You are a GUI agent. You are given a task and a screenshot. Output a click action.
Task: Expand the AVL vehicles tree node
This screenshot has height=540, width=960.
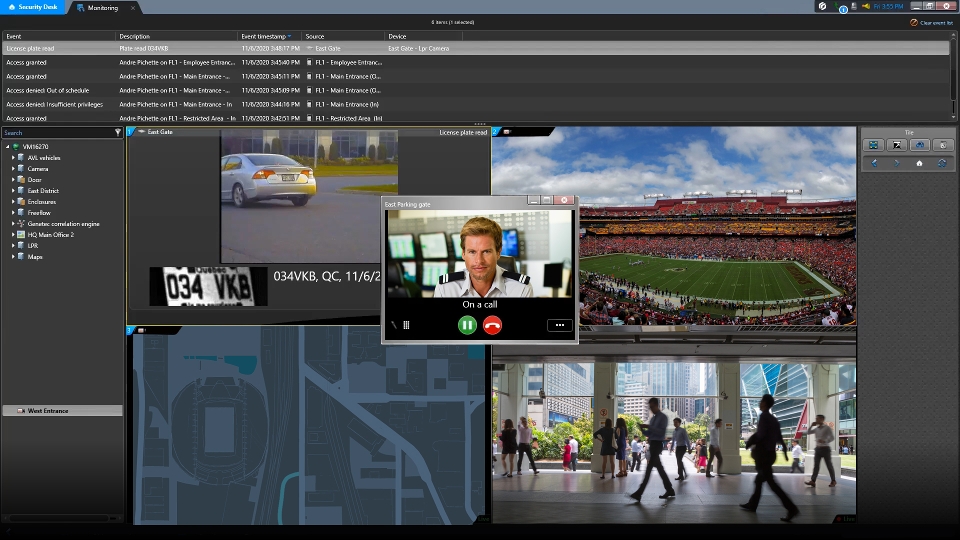click(x=13, y=158)
